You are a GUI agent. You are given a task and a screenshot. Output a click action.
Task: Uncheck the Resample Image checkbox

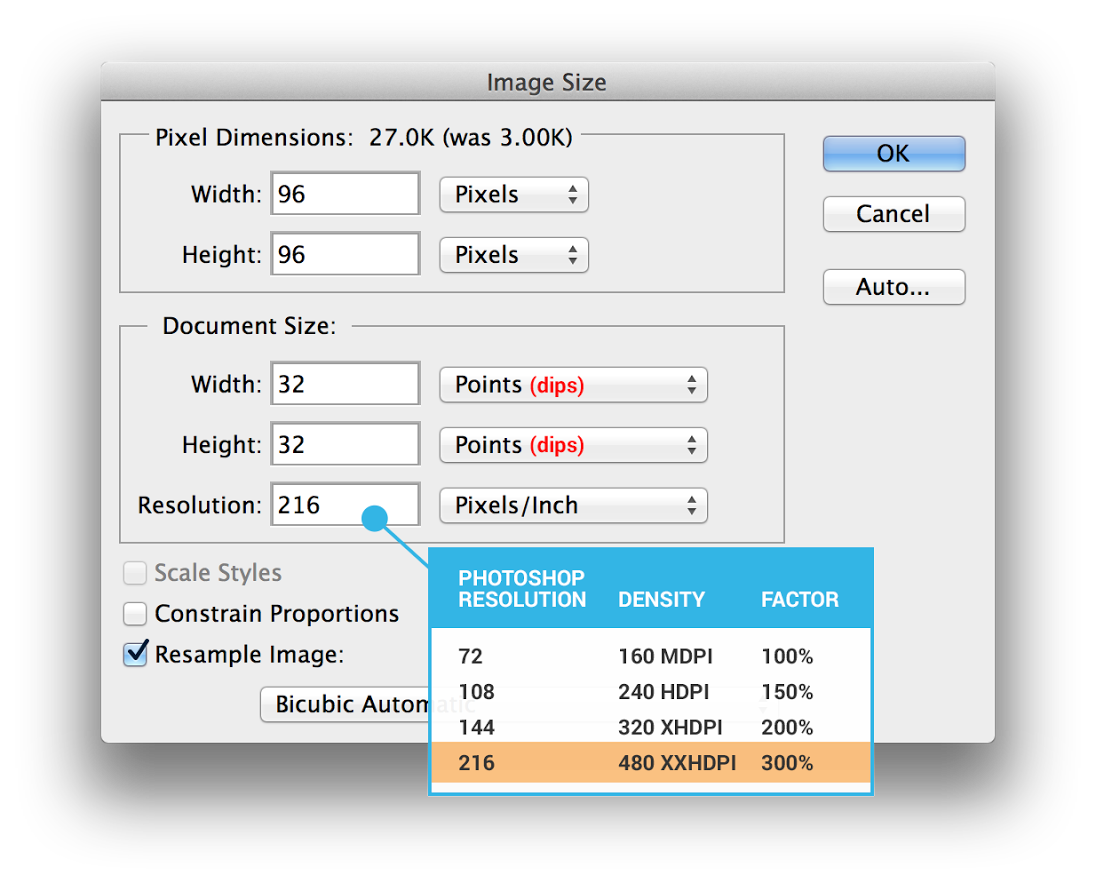point(135,655)
